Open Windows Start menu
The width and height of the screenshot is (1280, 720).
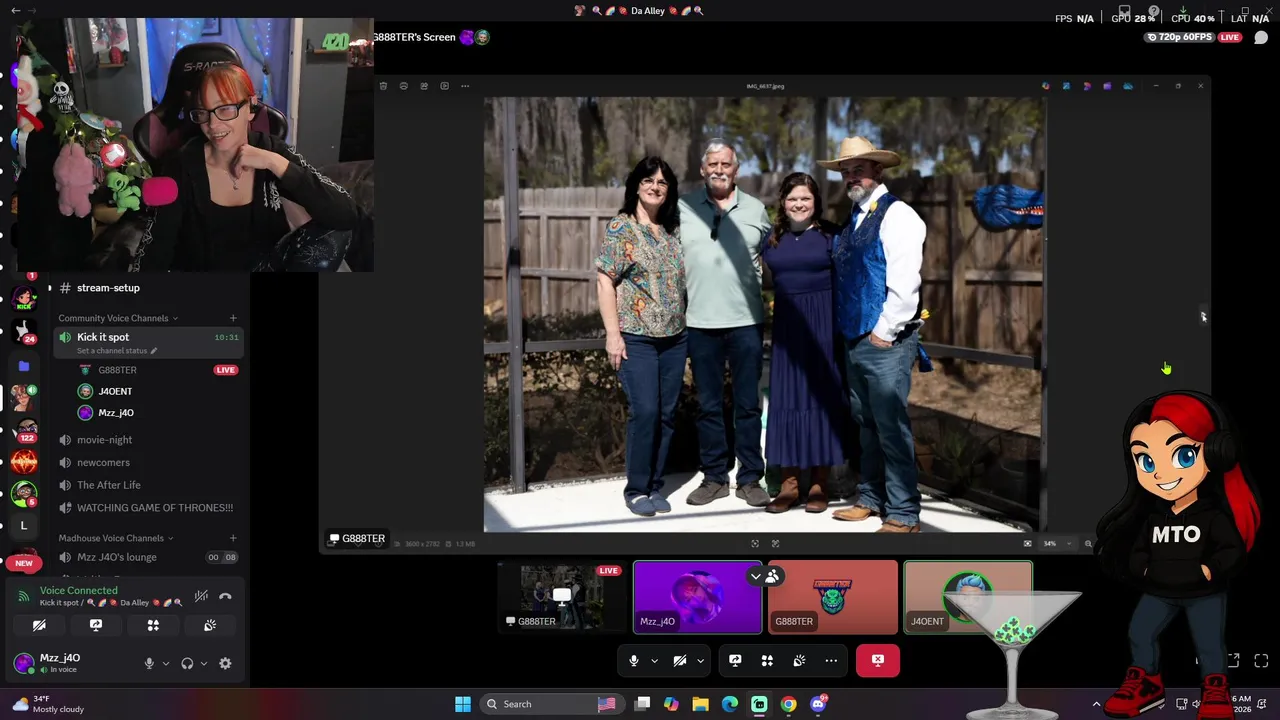click(x=463, y=704)
